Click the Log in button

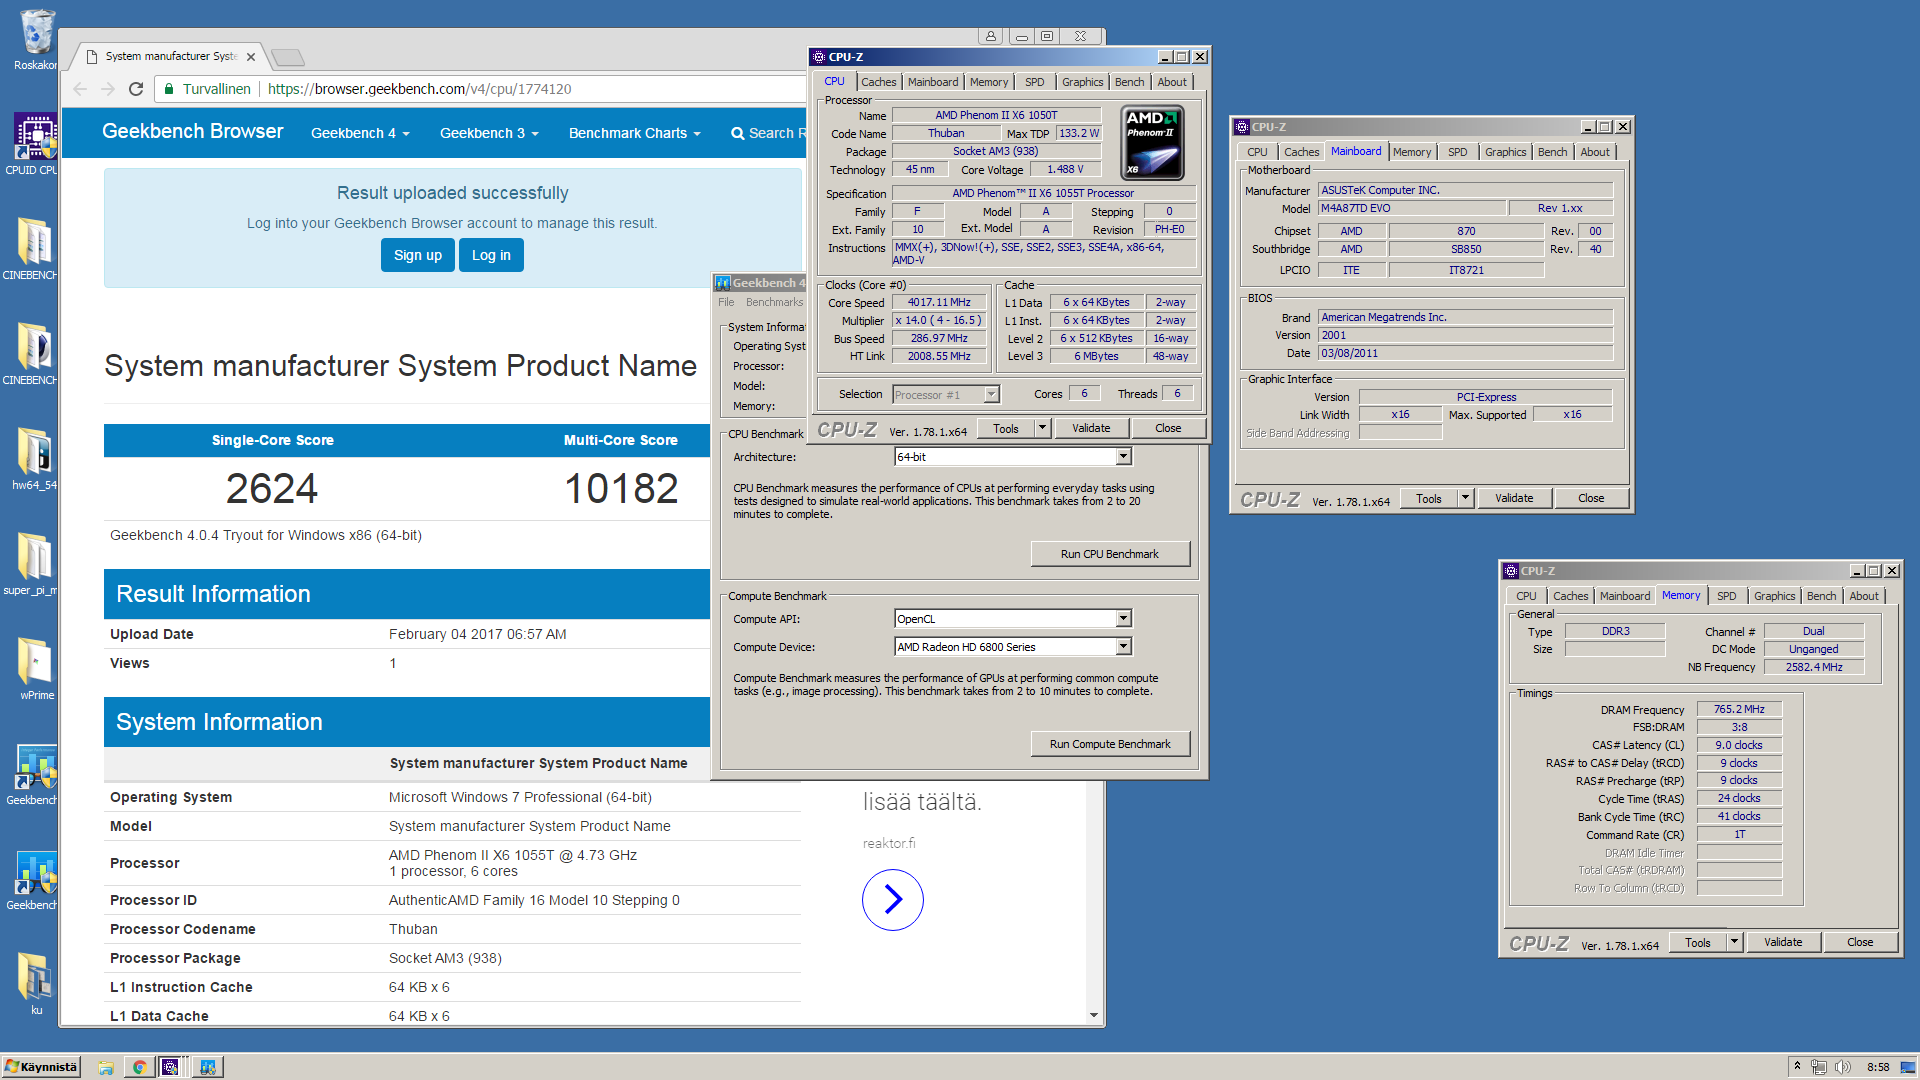click(491, 255)
